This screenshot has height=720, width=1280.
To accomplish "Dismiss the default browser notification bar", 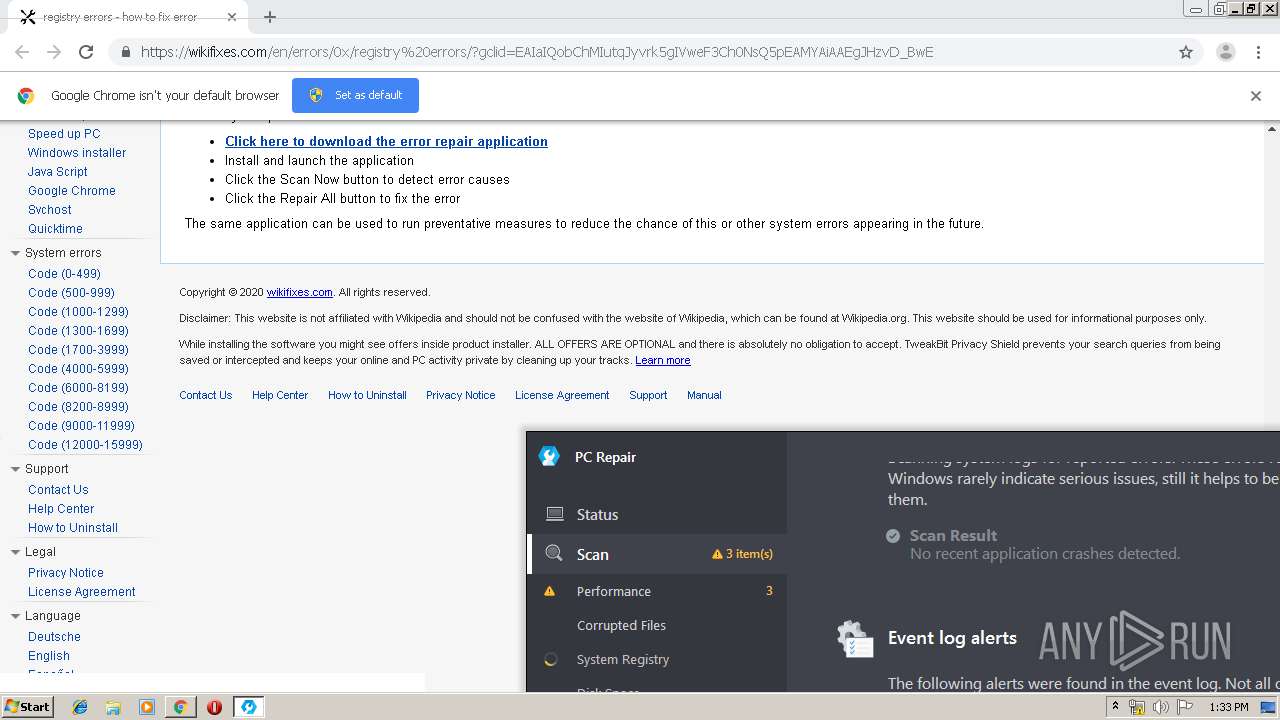I will point(1256,96).
